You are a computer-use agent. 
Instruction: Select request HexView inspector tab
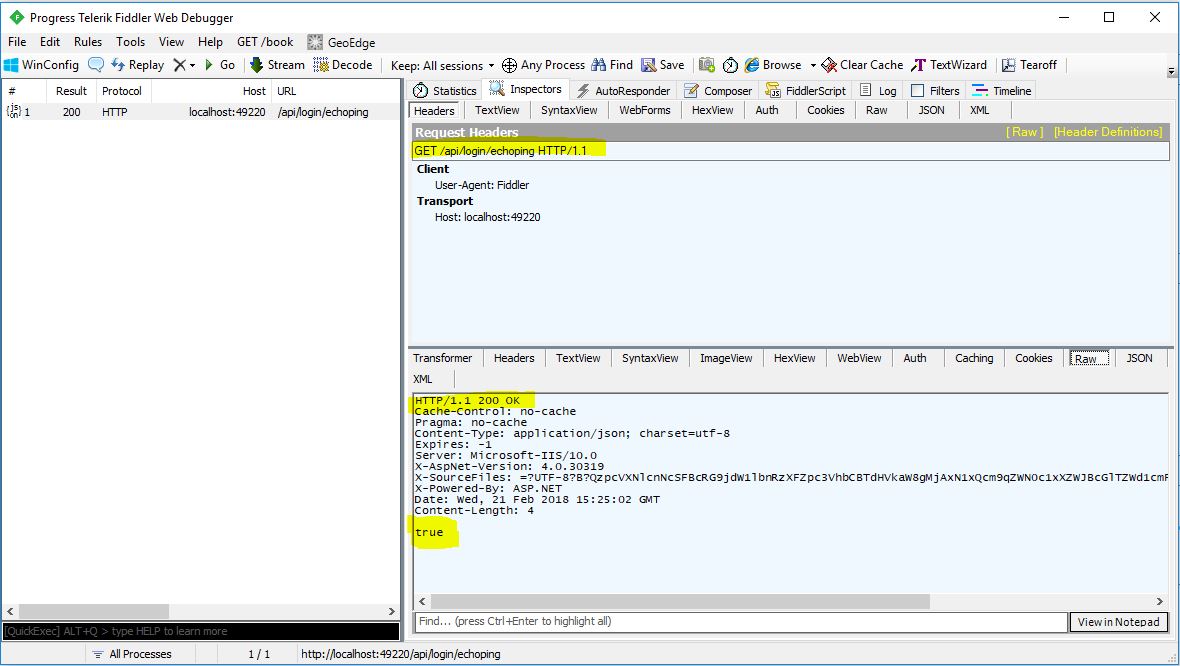click(713, 110)
